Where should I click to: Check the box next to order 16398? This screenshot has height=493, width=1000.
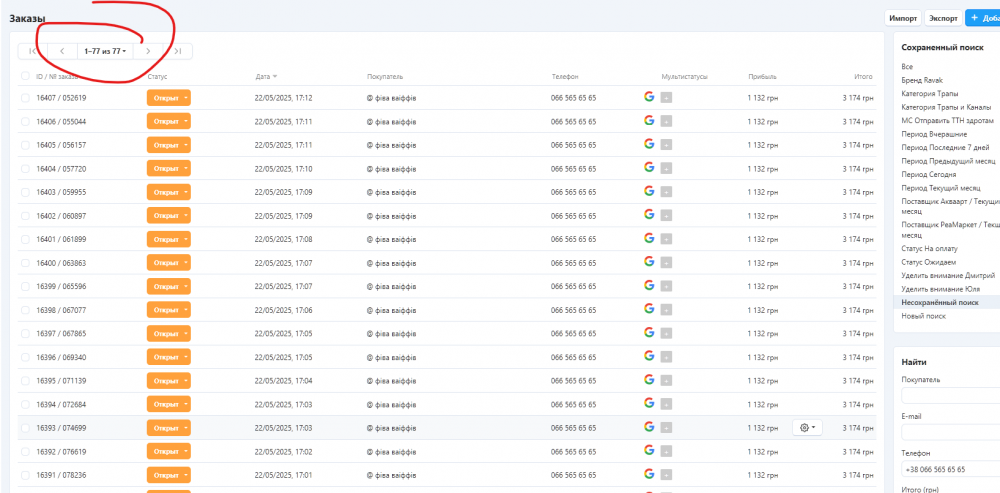click(x=25, y=310)
